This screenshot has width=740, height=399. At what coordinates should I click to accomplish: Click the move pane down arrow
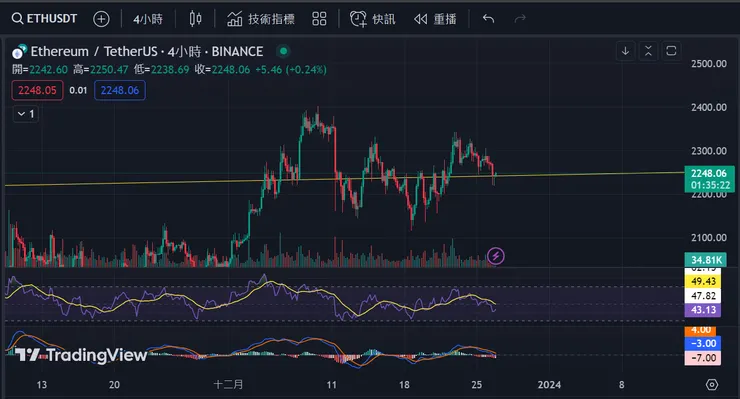tap(625, 51)
